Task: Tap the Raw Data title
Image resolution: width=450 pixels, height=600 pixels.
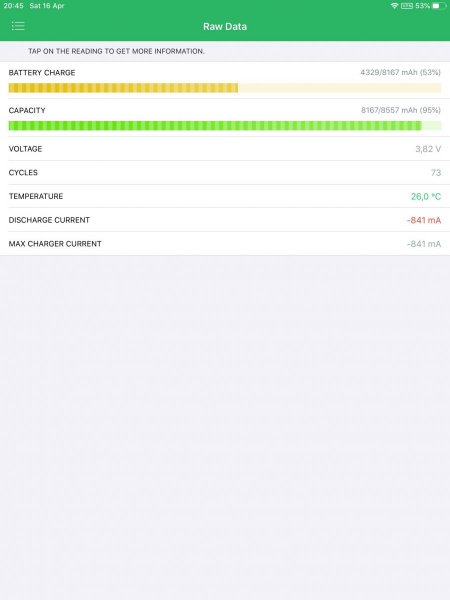Action: [225, 26]
